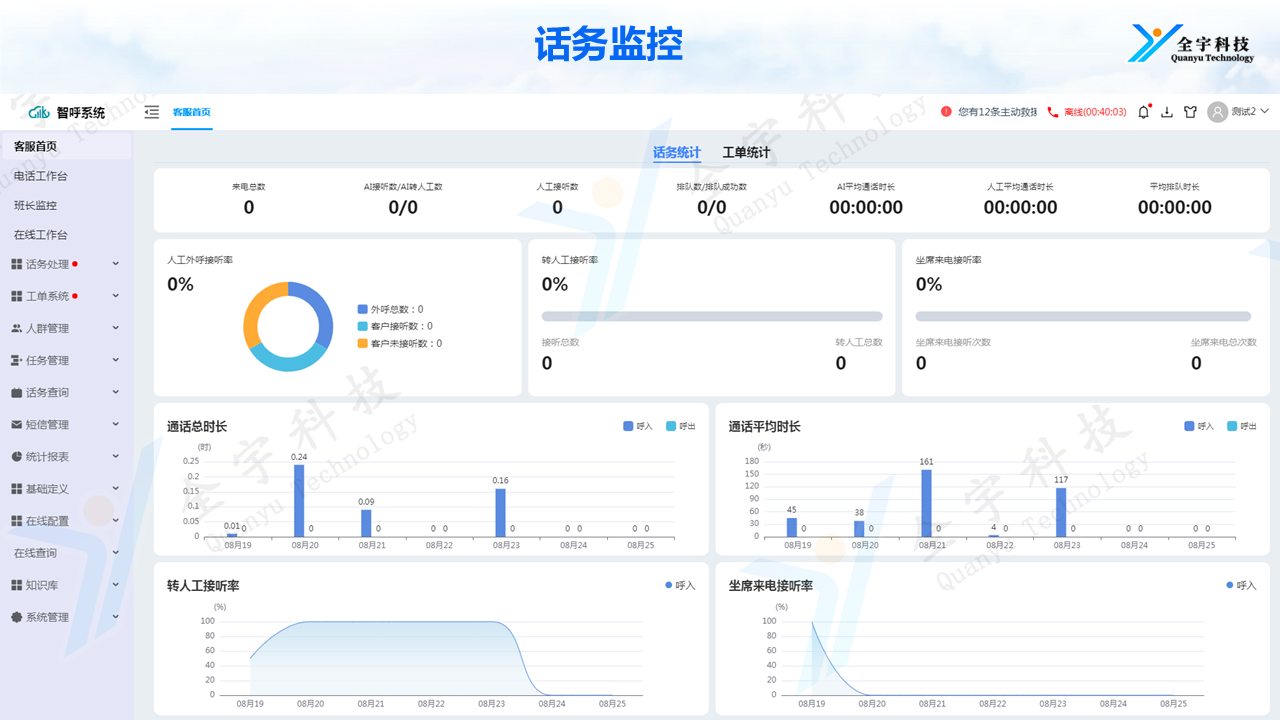Click the 人群管理 people icon in sidebar
This screenshot has height=720, width=1280.
pyautogui.click(x=16, y=328)
